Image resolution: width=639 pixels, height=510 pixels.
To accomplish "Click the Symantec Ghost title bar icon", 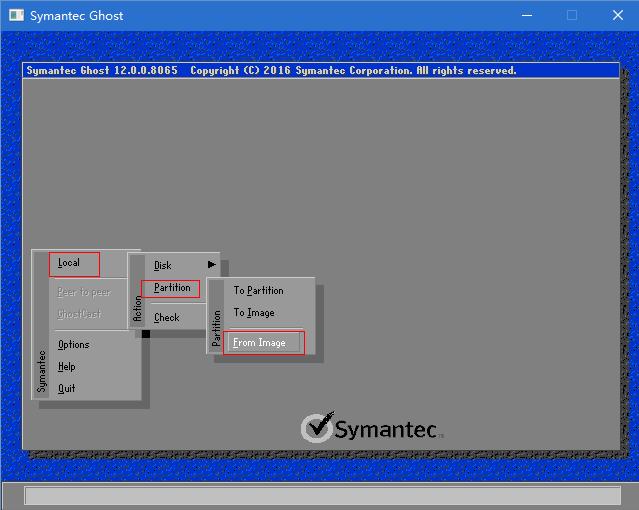I will tap(16, 15).
